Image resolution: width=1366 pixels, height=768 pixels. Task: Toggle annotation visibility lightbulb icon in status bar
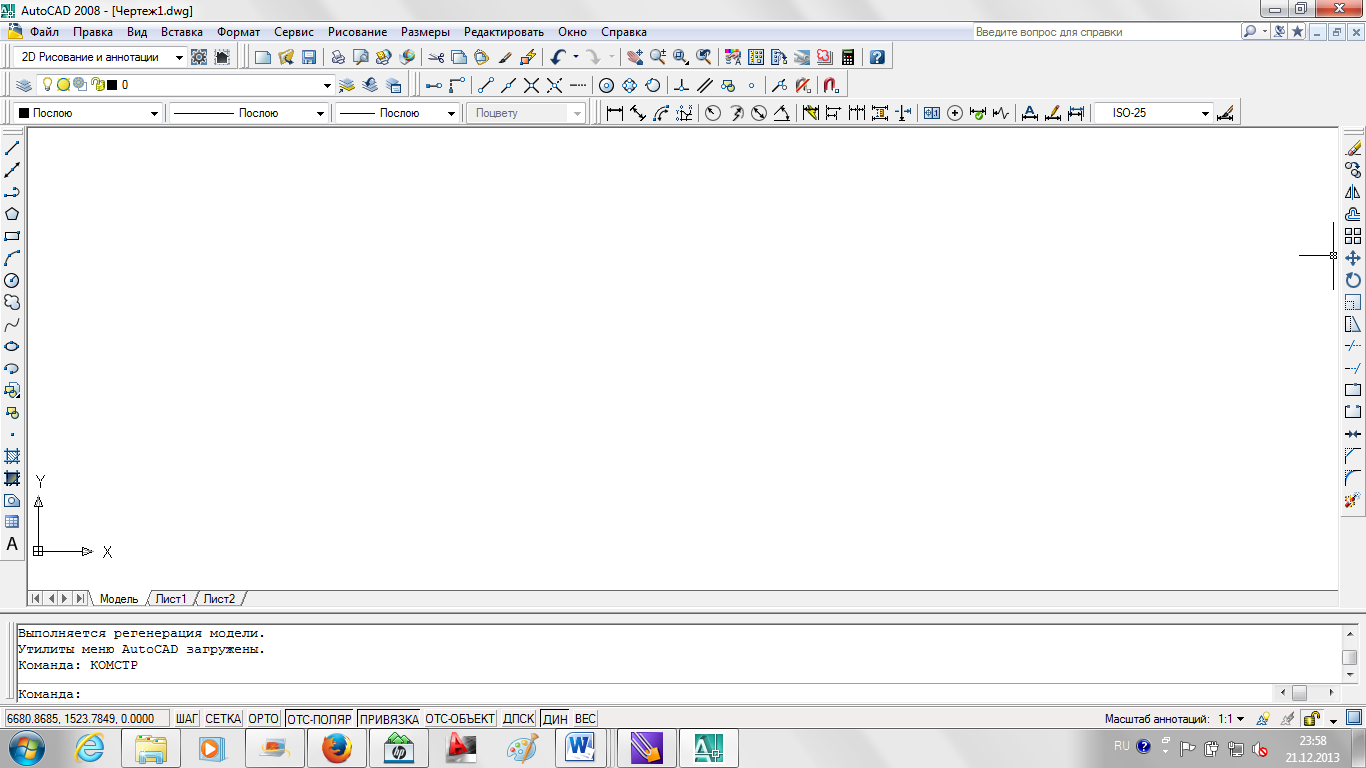click(1264, 719)
